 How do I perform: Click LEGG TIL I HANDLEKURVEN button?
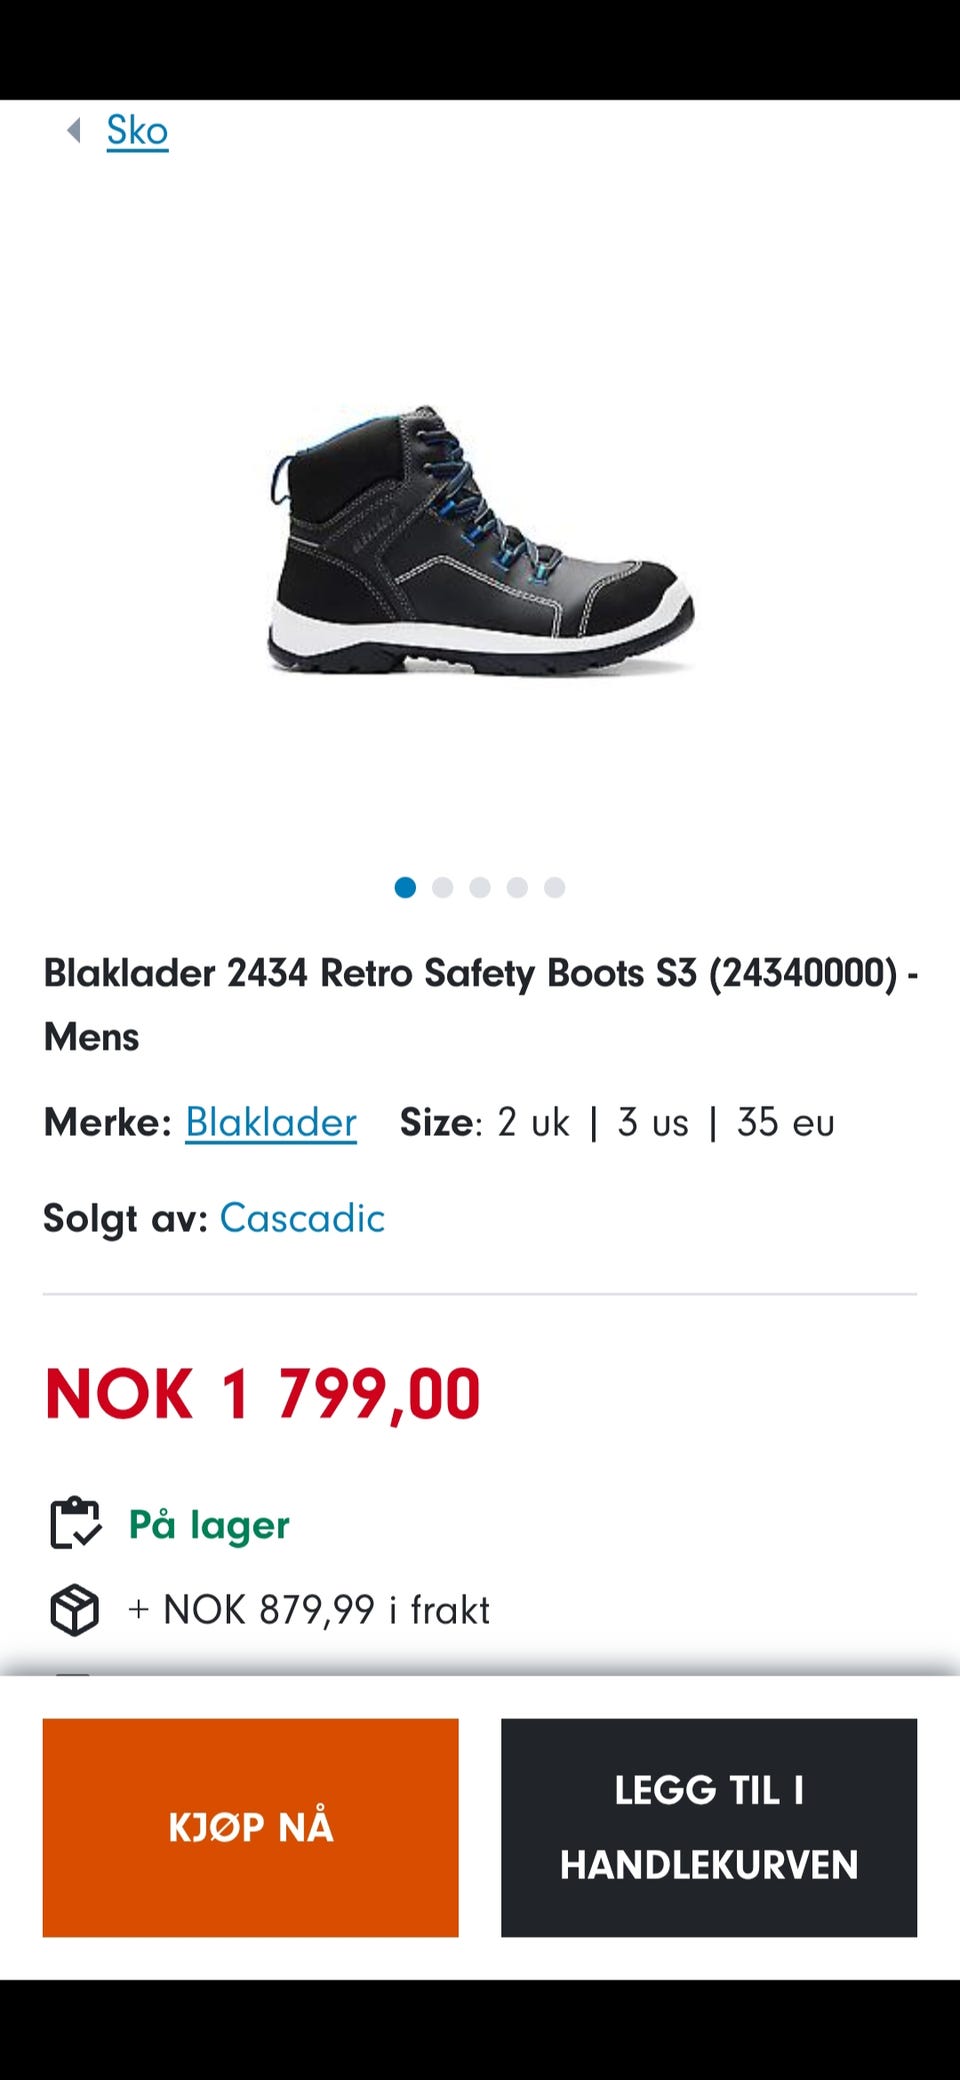[x=709, y=1828]
